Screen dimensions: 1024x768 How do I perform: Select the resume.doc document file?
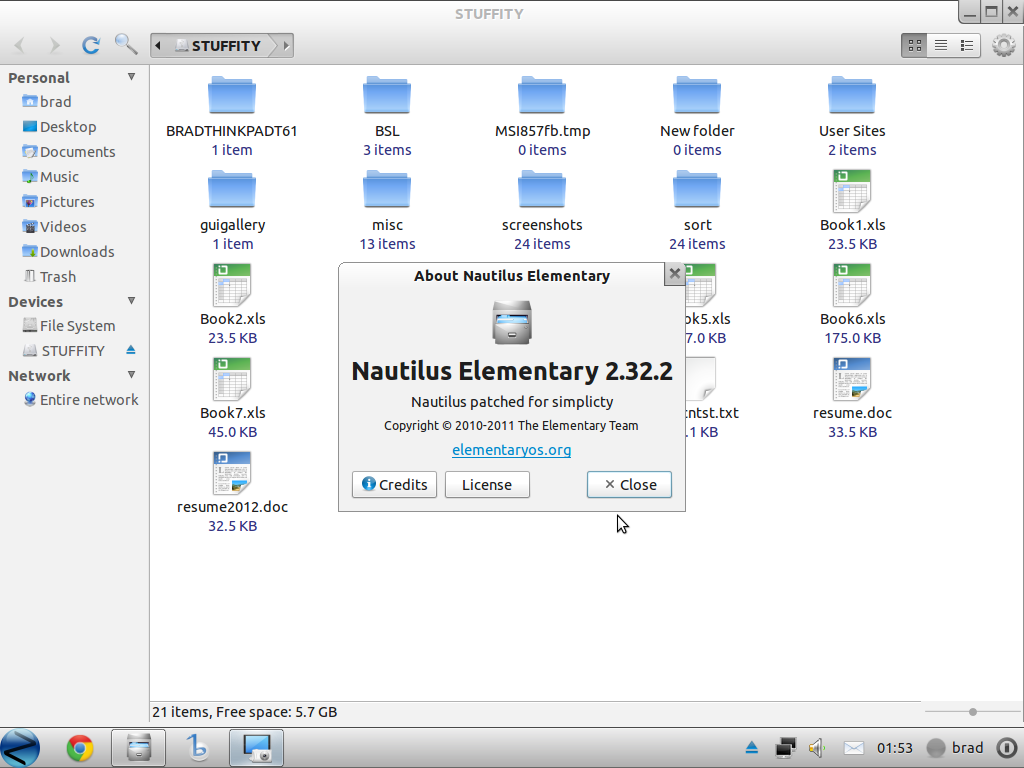pos(852,379)
